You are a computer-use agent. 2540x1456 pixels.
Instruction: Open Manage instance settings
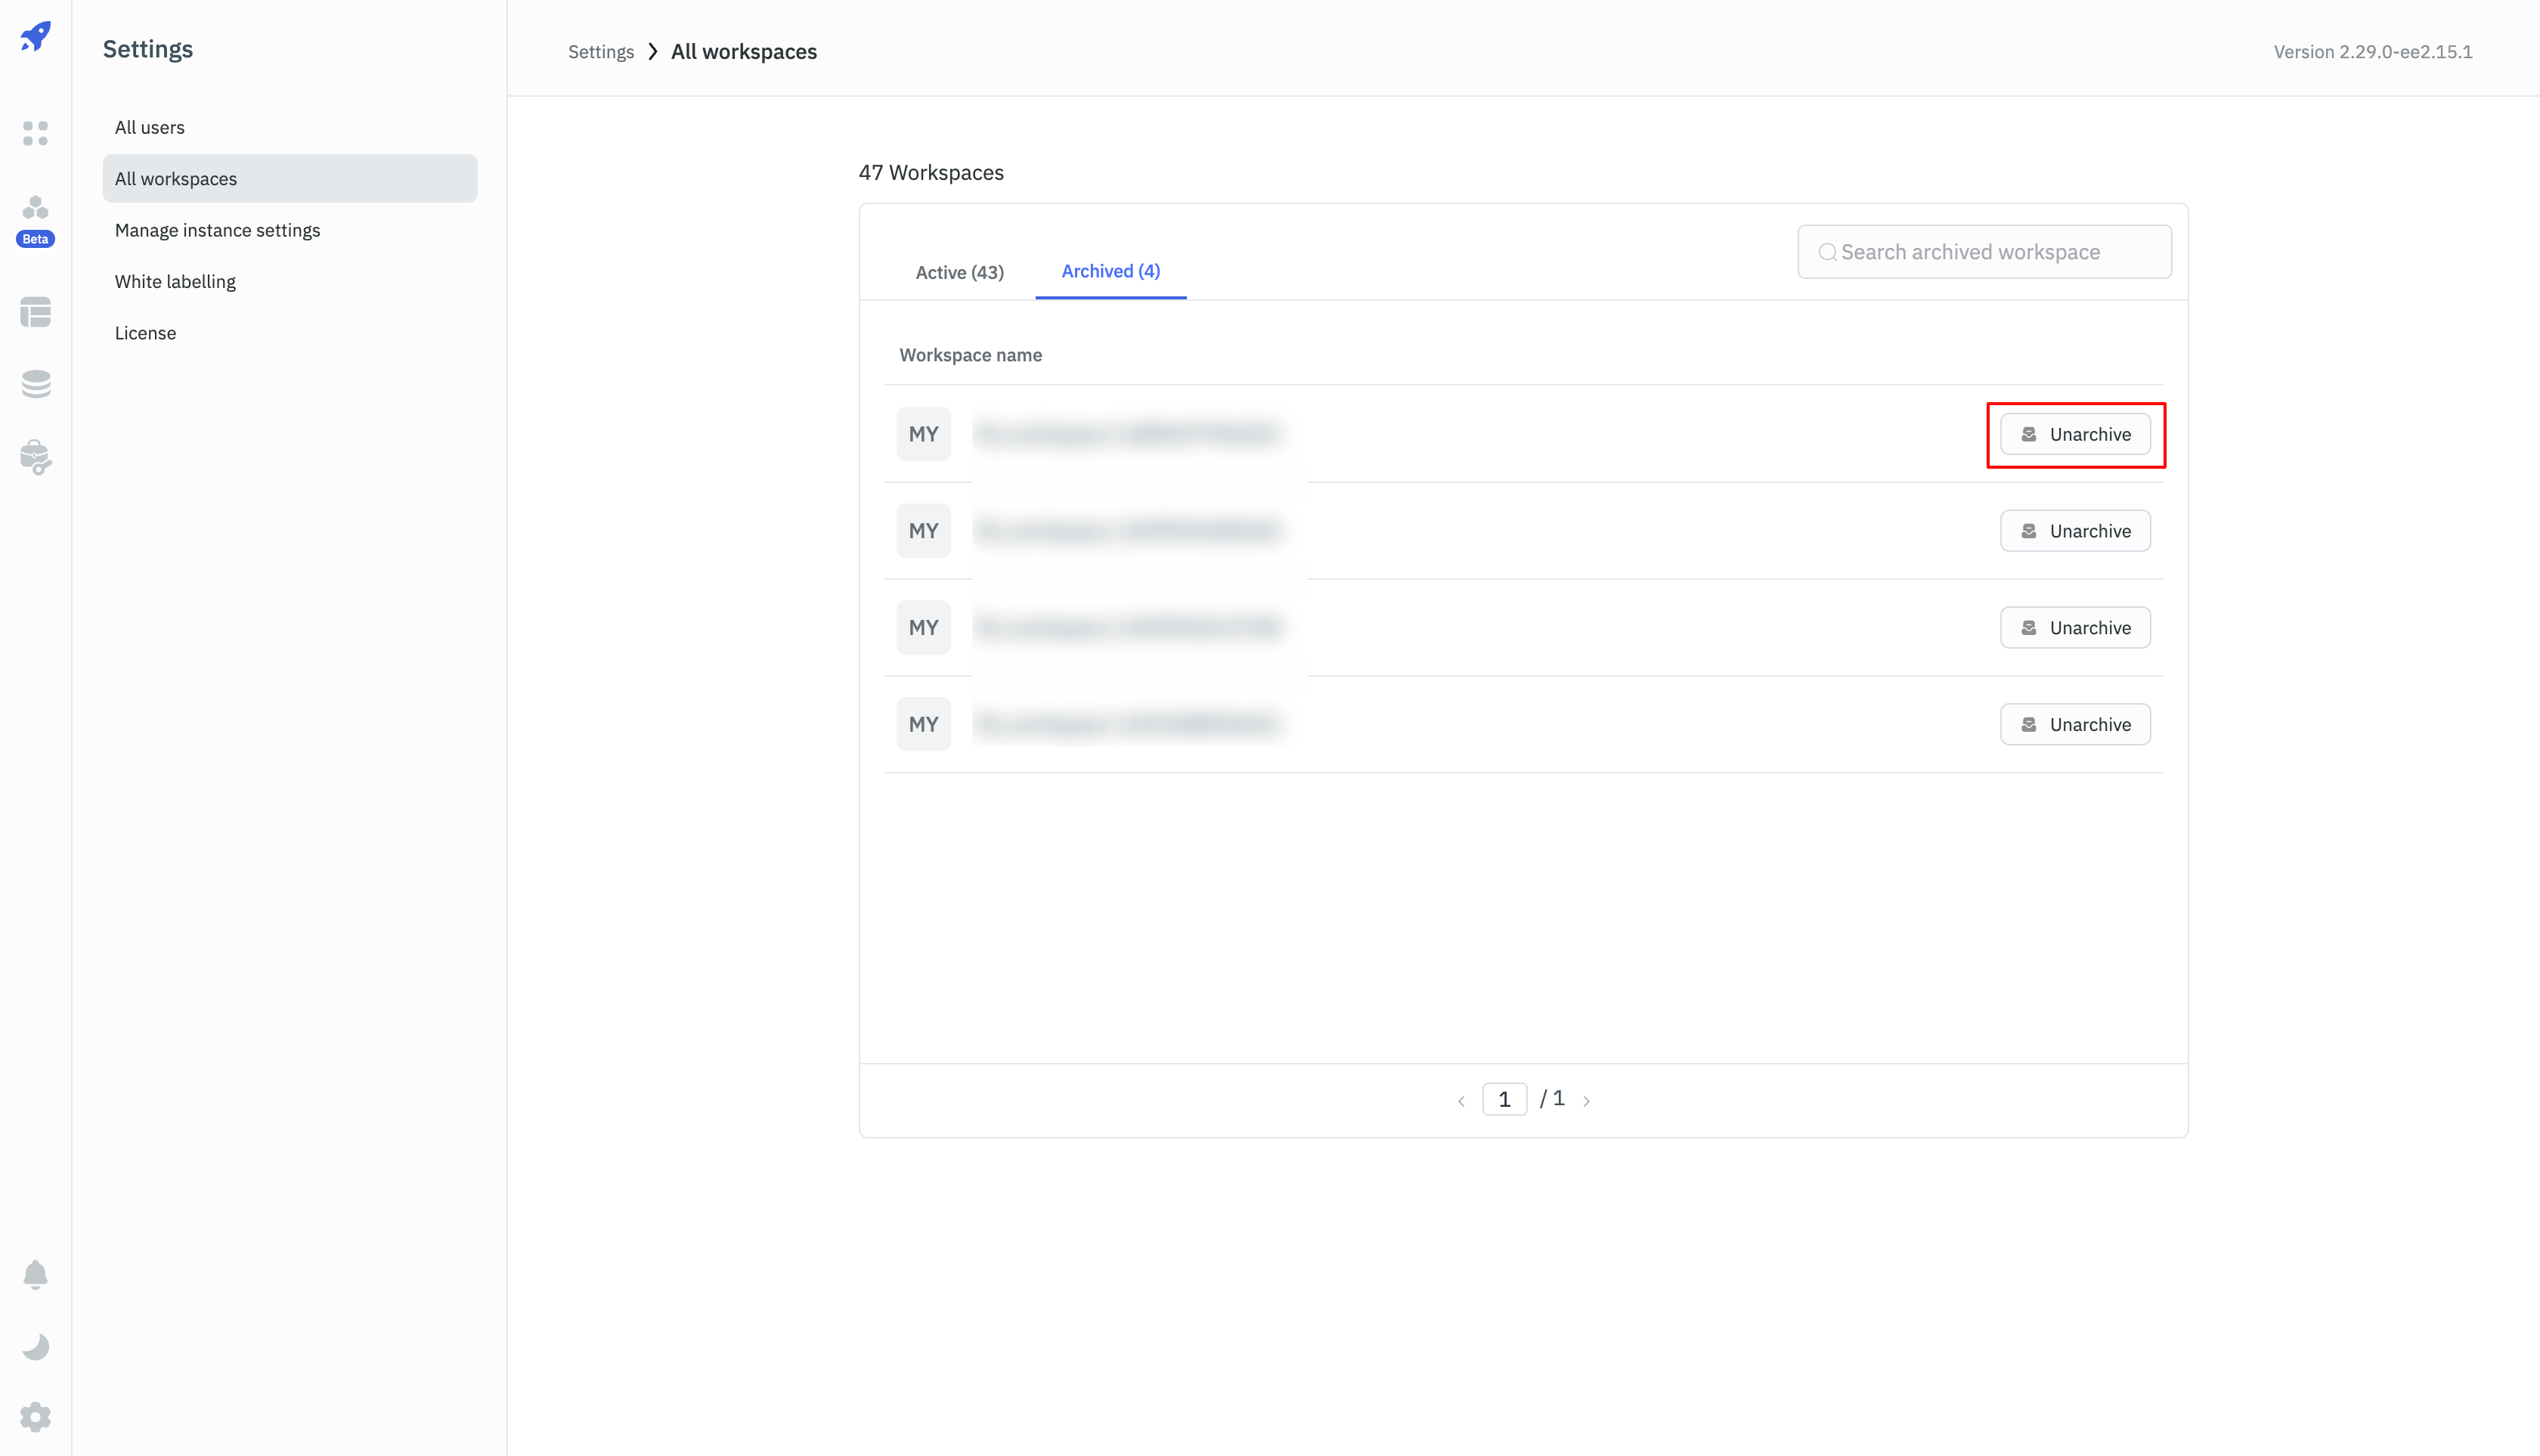click(x=217, y=230)
